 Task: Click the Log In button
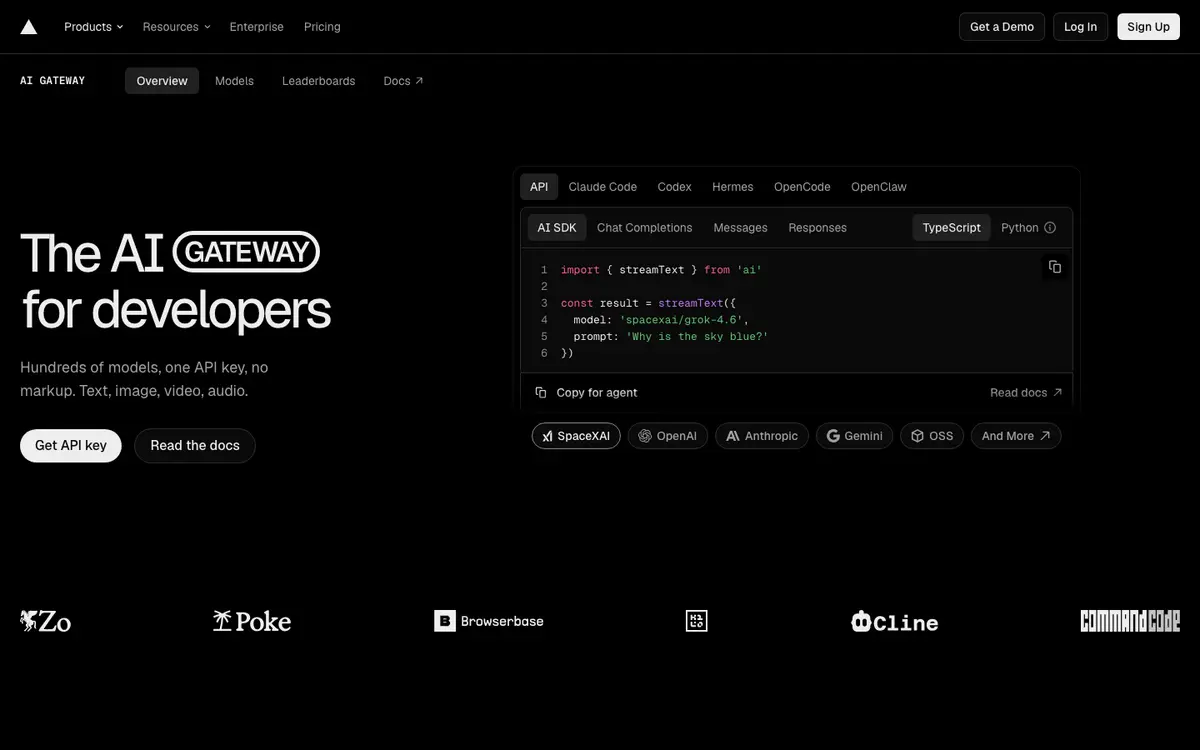[x=1080, y=27]
